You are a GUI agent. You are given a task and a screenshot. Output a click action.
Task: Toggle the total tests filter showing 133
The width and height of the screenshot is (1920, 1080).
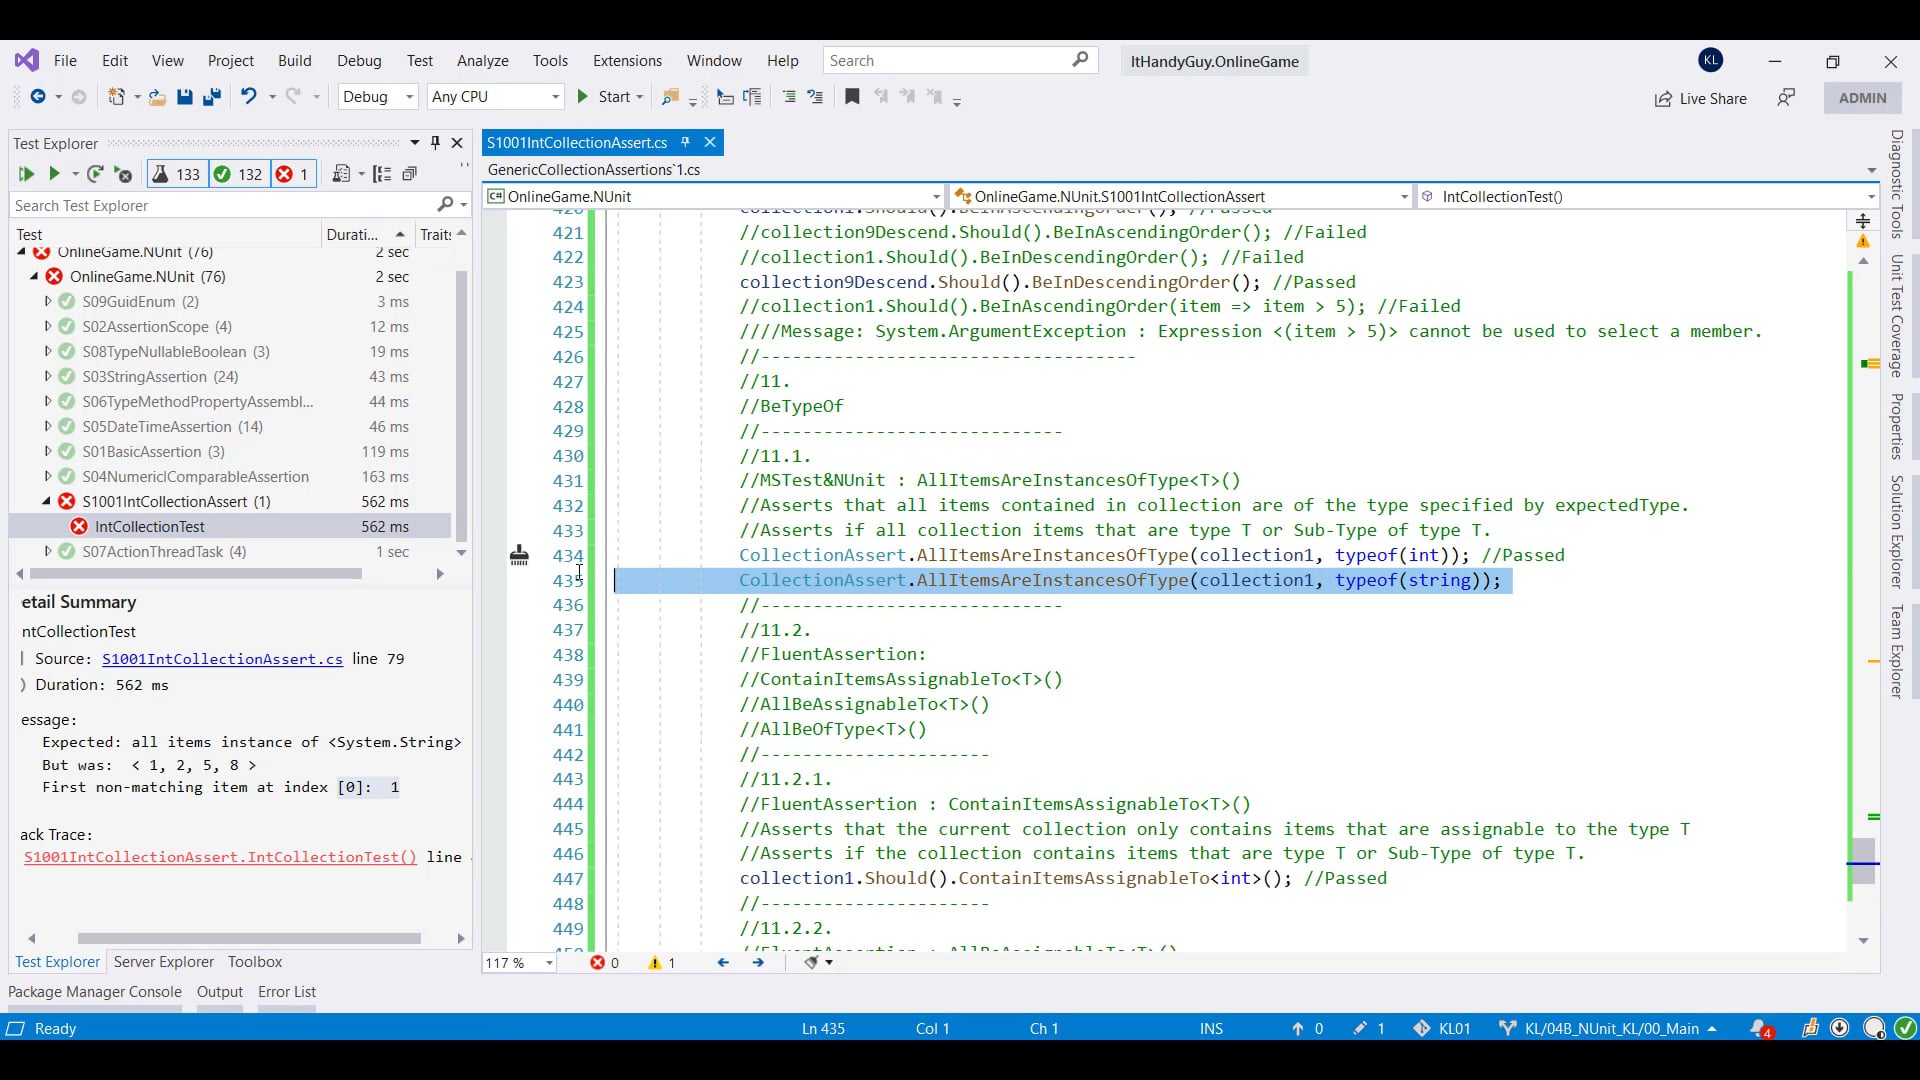point(176,174)
